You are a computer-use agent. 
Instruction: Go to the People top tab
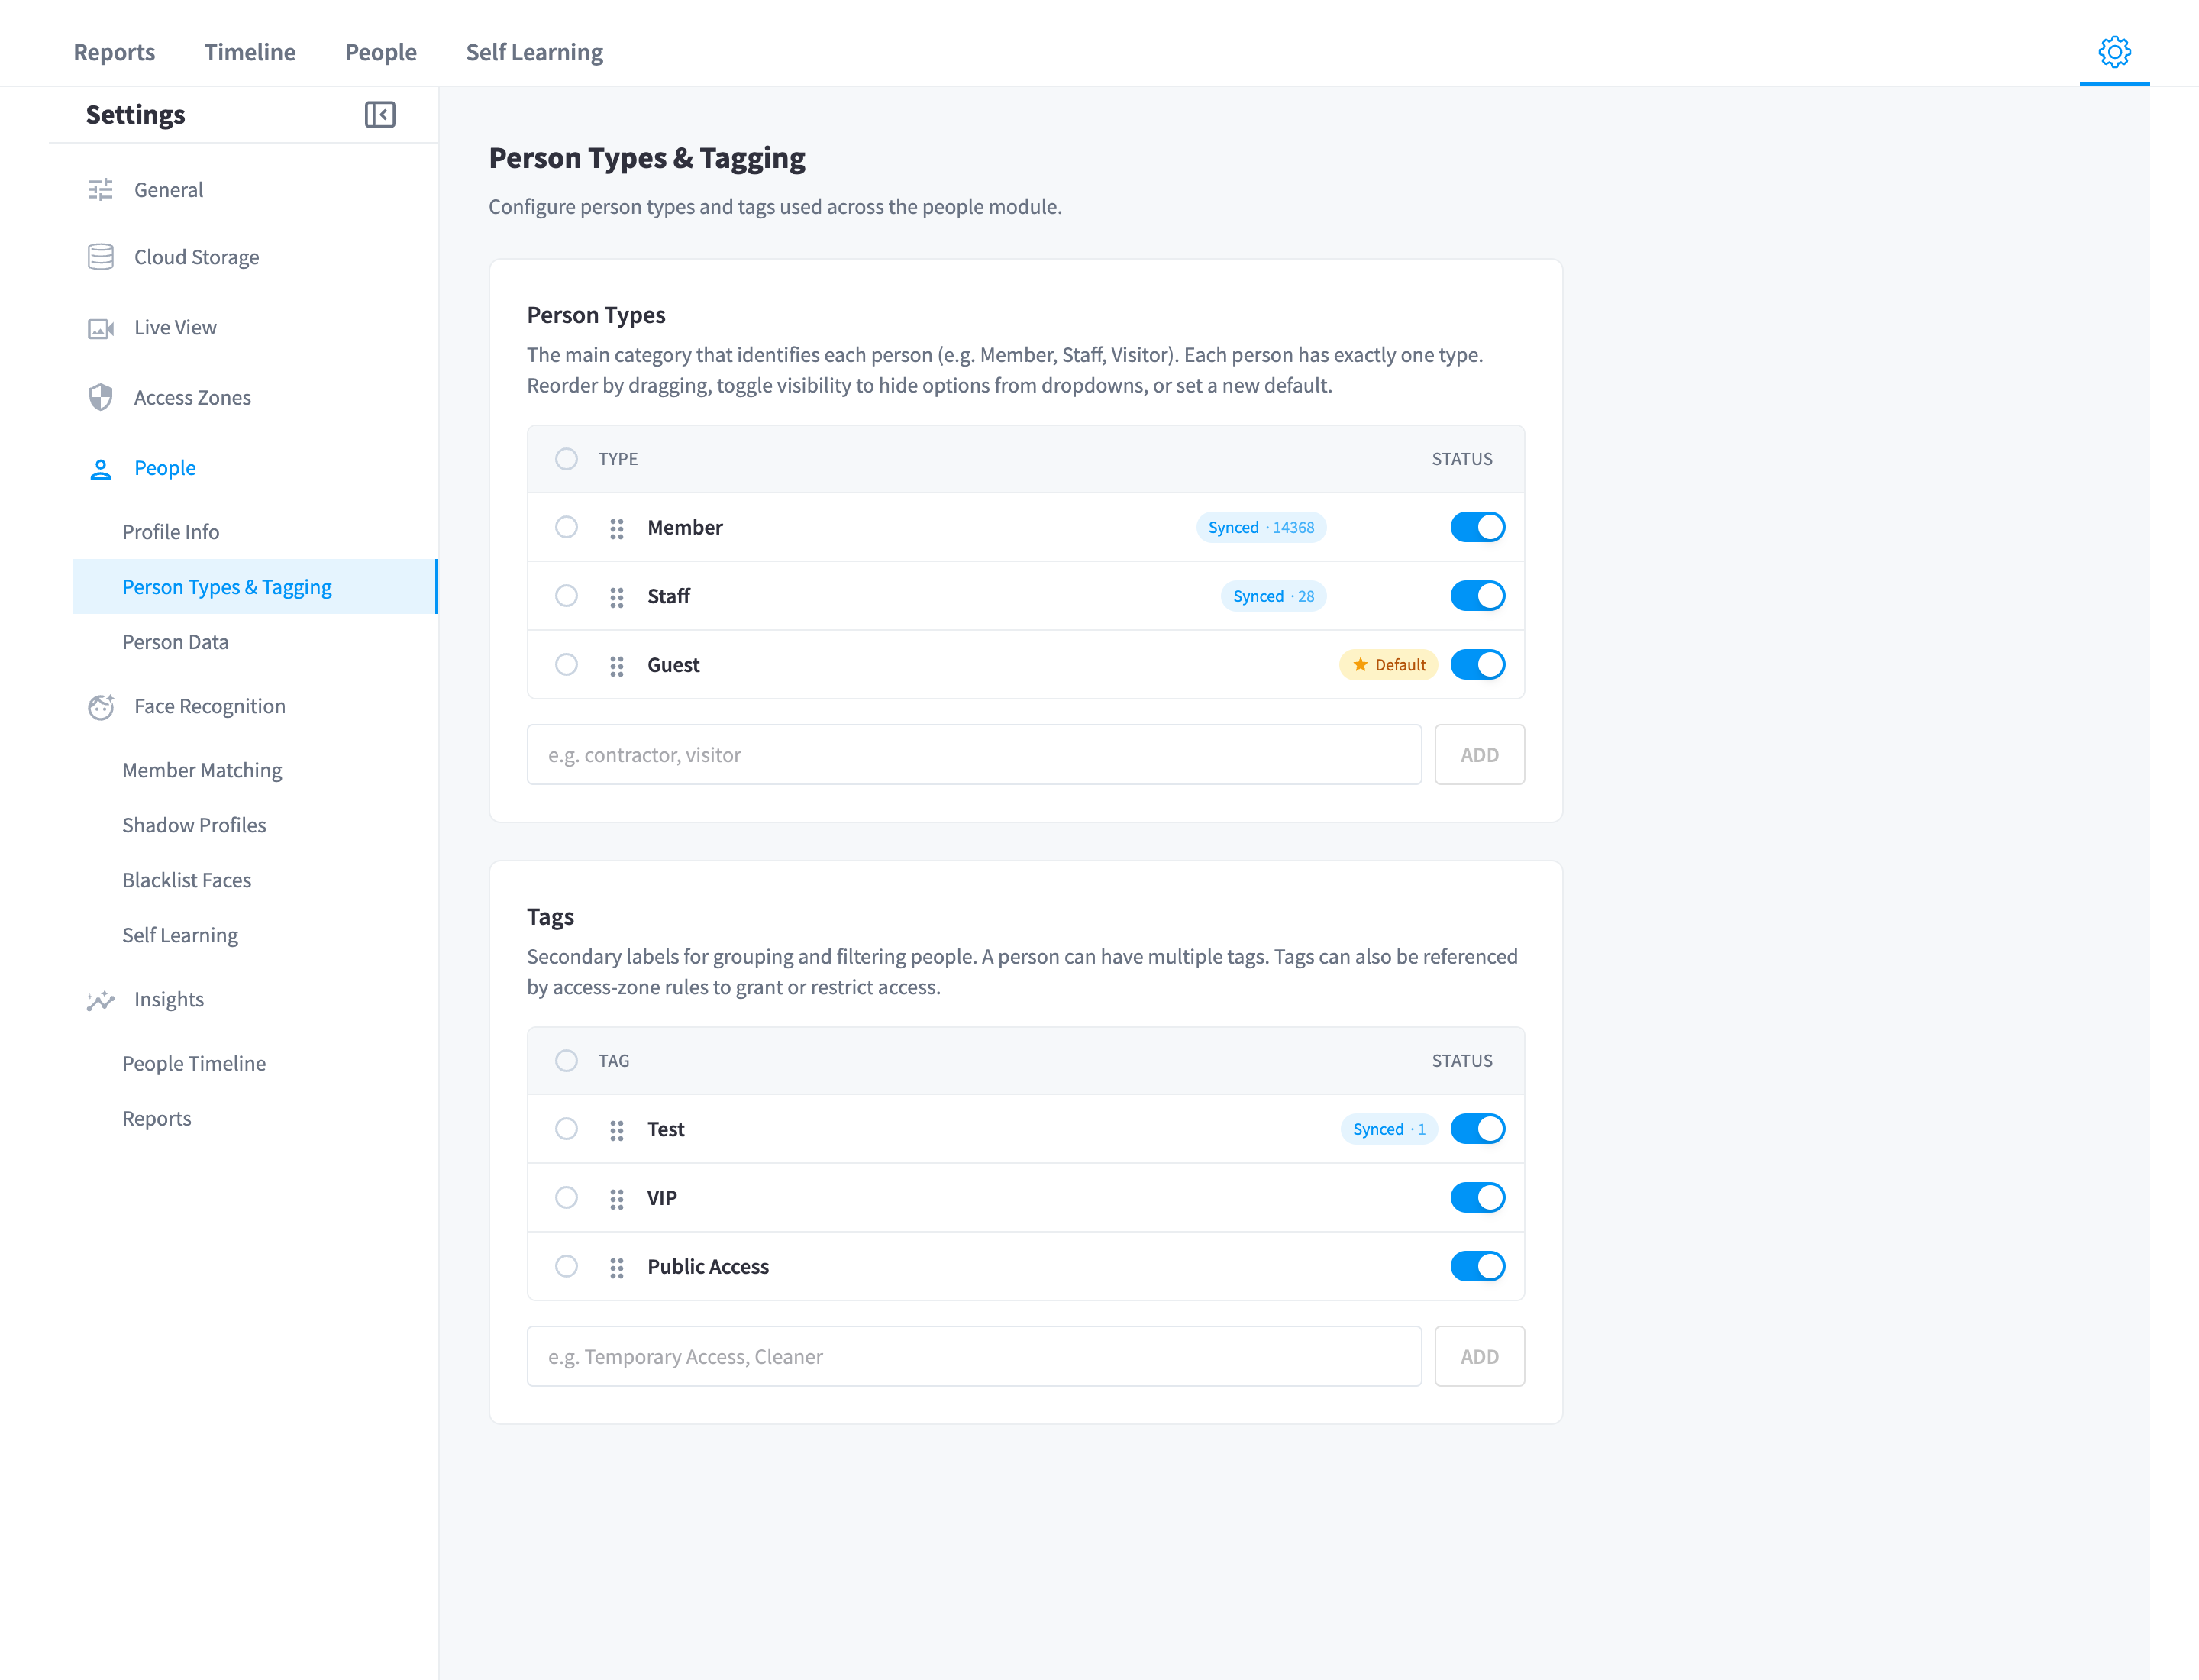point(381,52)
